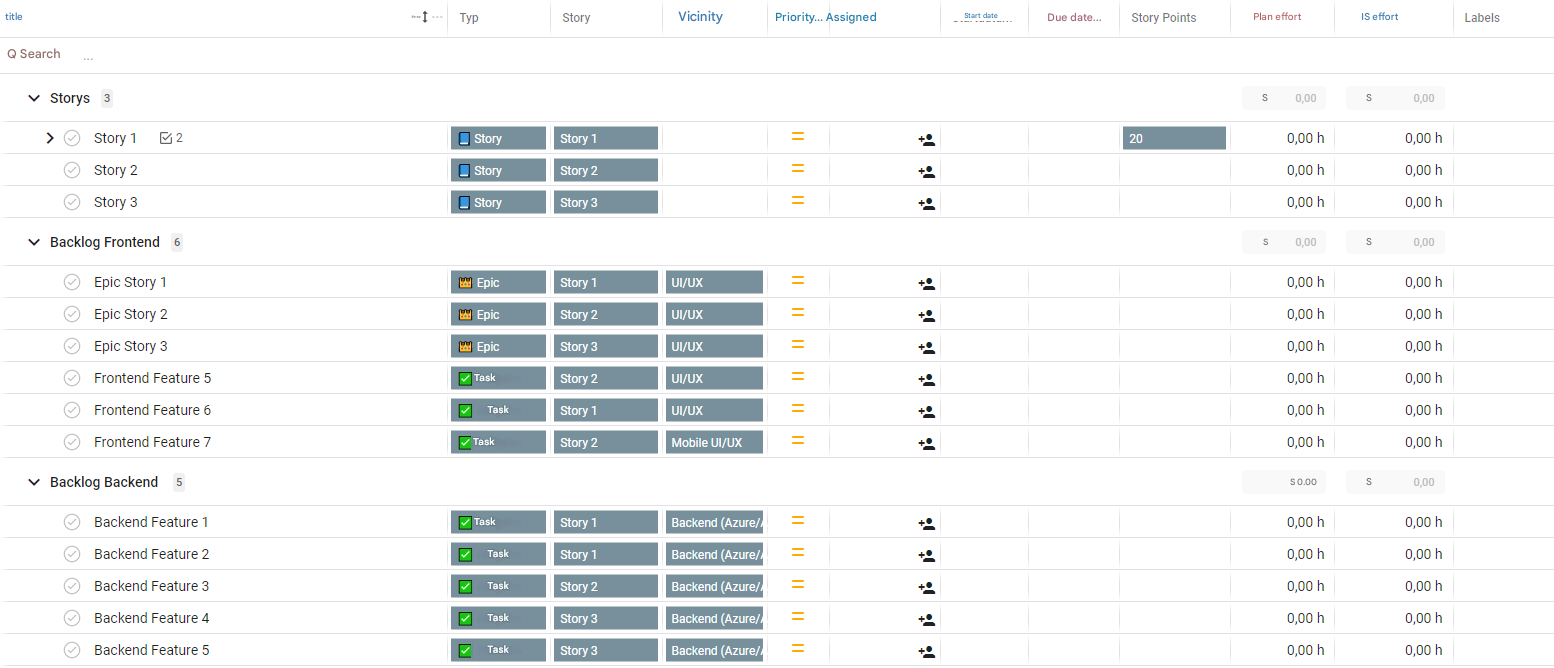The height and width of the screenshot is (668, 1554).
Task: Click the subtask count icon on Story 1
Action: [x=166, y=138]
